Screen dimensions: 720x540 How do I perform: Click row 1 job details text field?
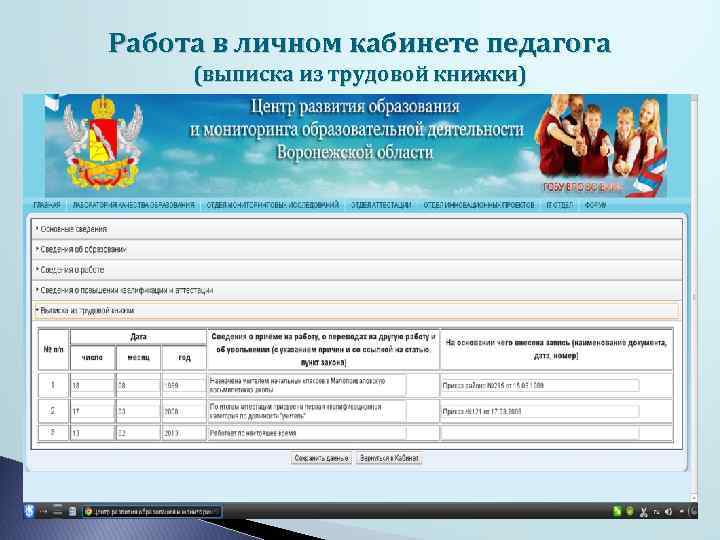coord(307,385)
